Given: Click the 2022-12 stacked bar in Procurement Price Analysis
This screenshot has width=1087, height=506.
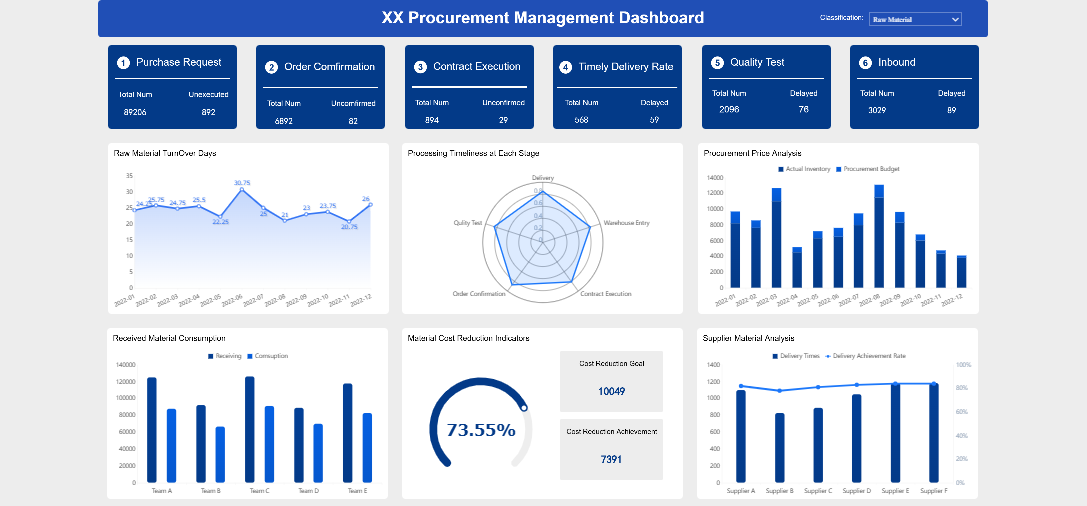Looking at the screenshot, I should tap(962, 272).
